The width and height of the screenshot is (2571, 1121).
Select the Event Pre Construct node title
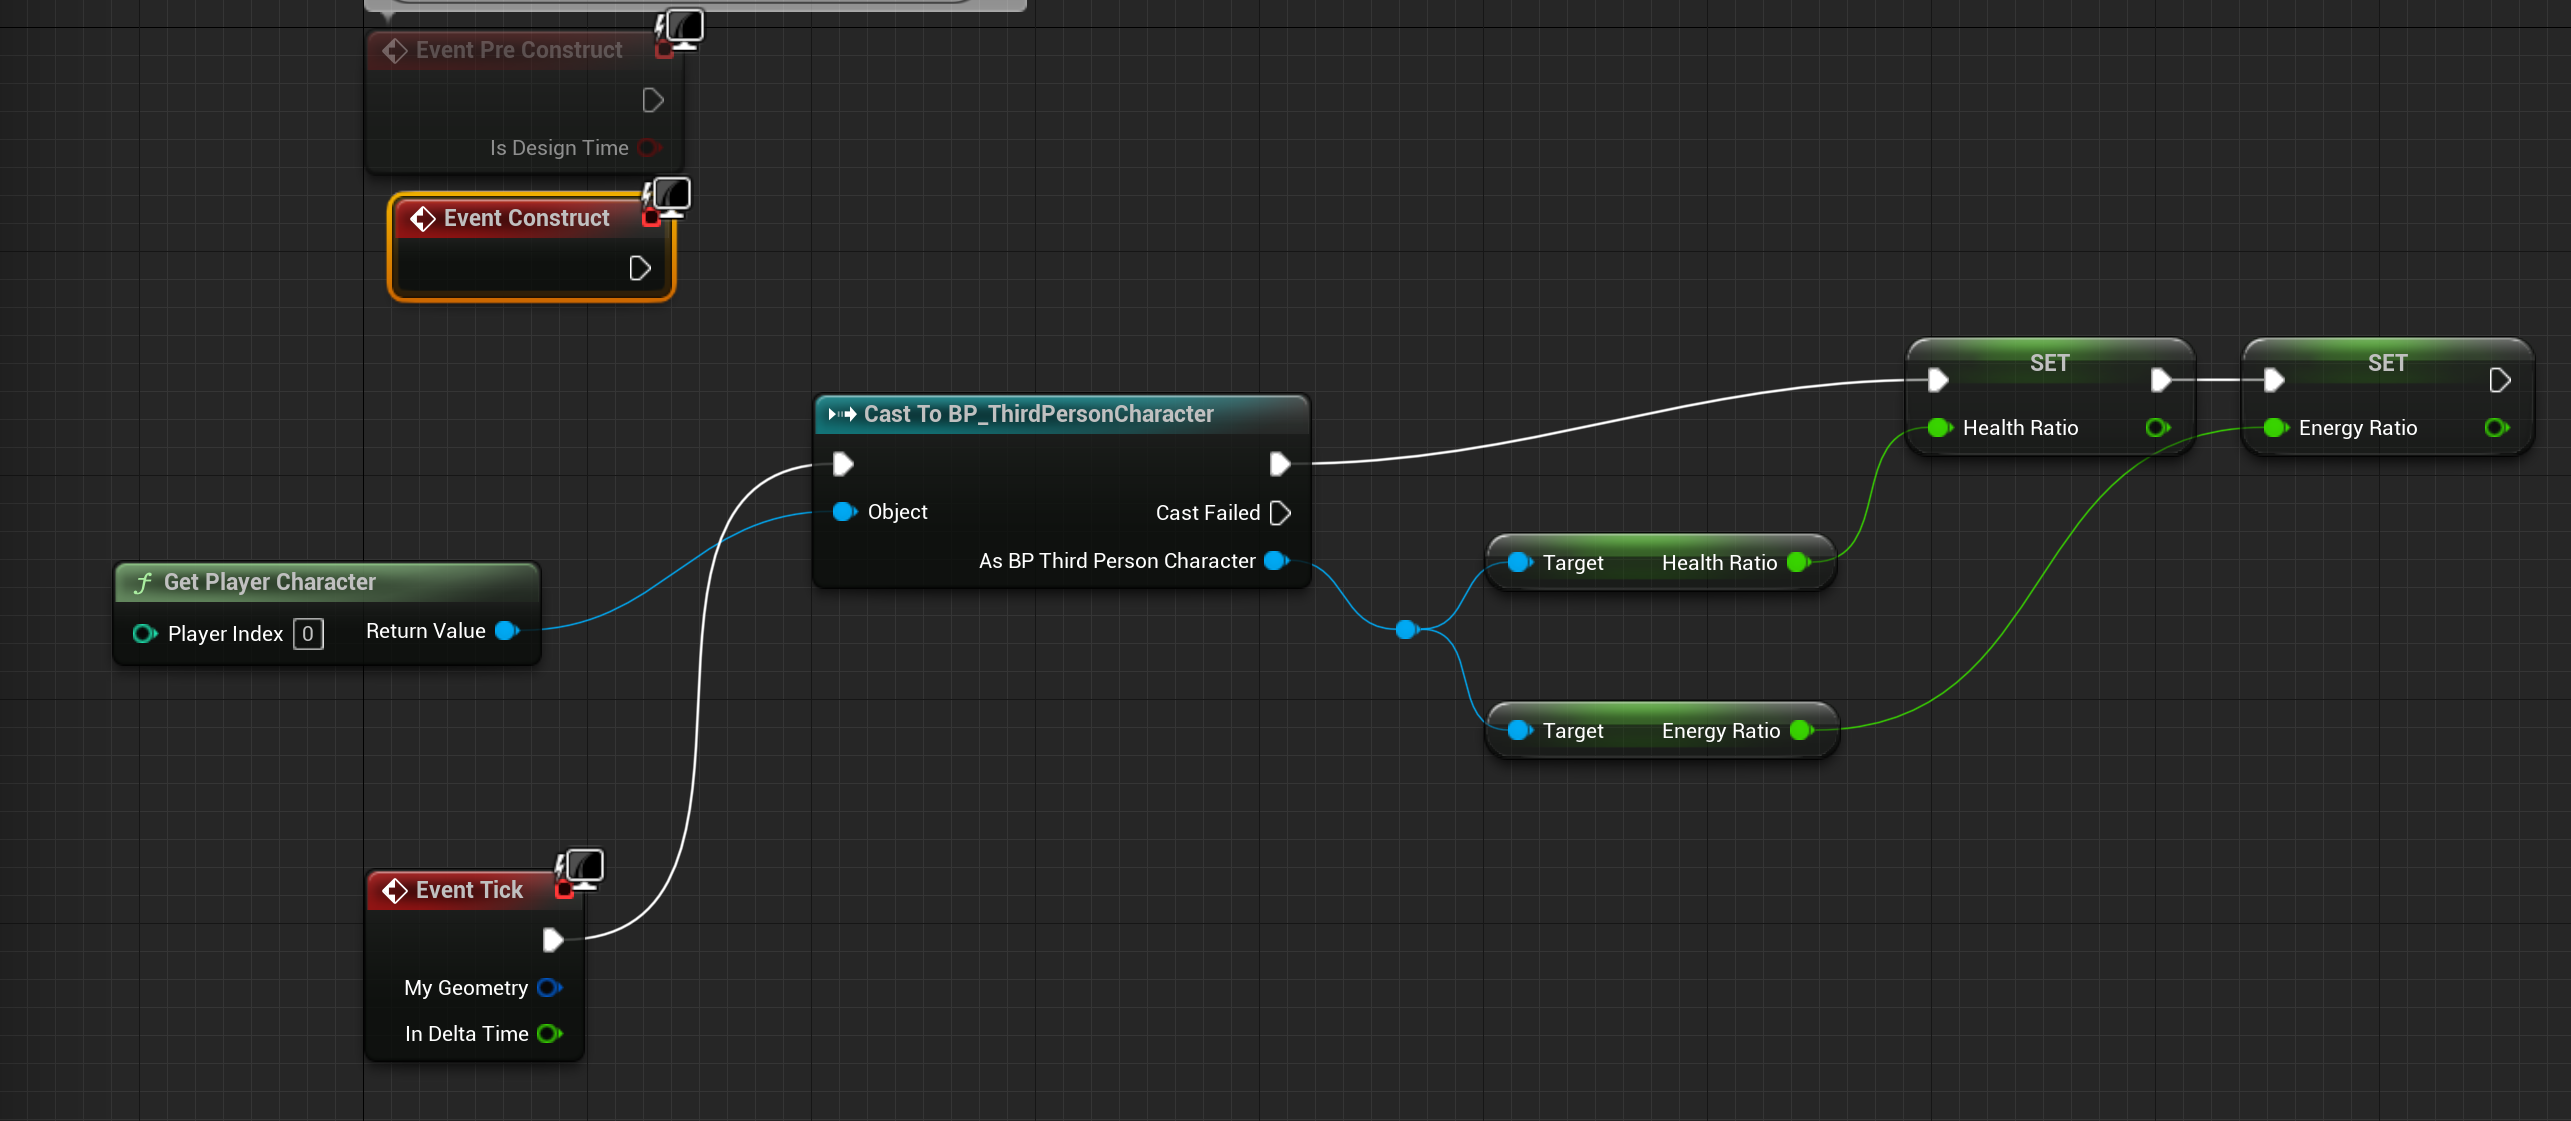click(x=518, y=50)
